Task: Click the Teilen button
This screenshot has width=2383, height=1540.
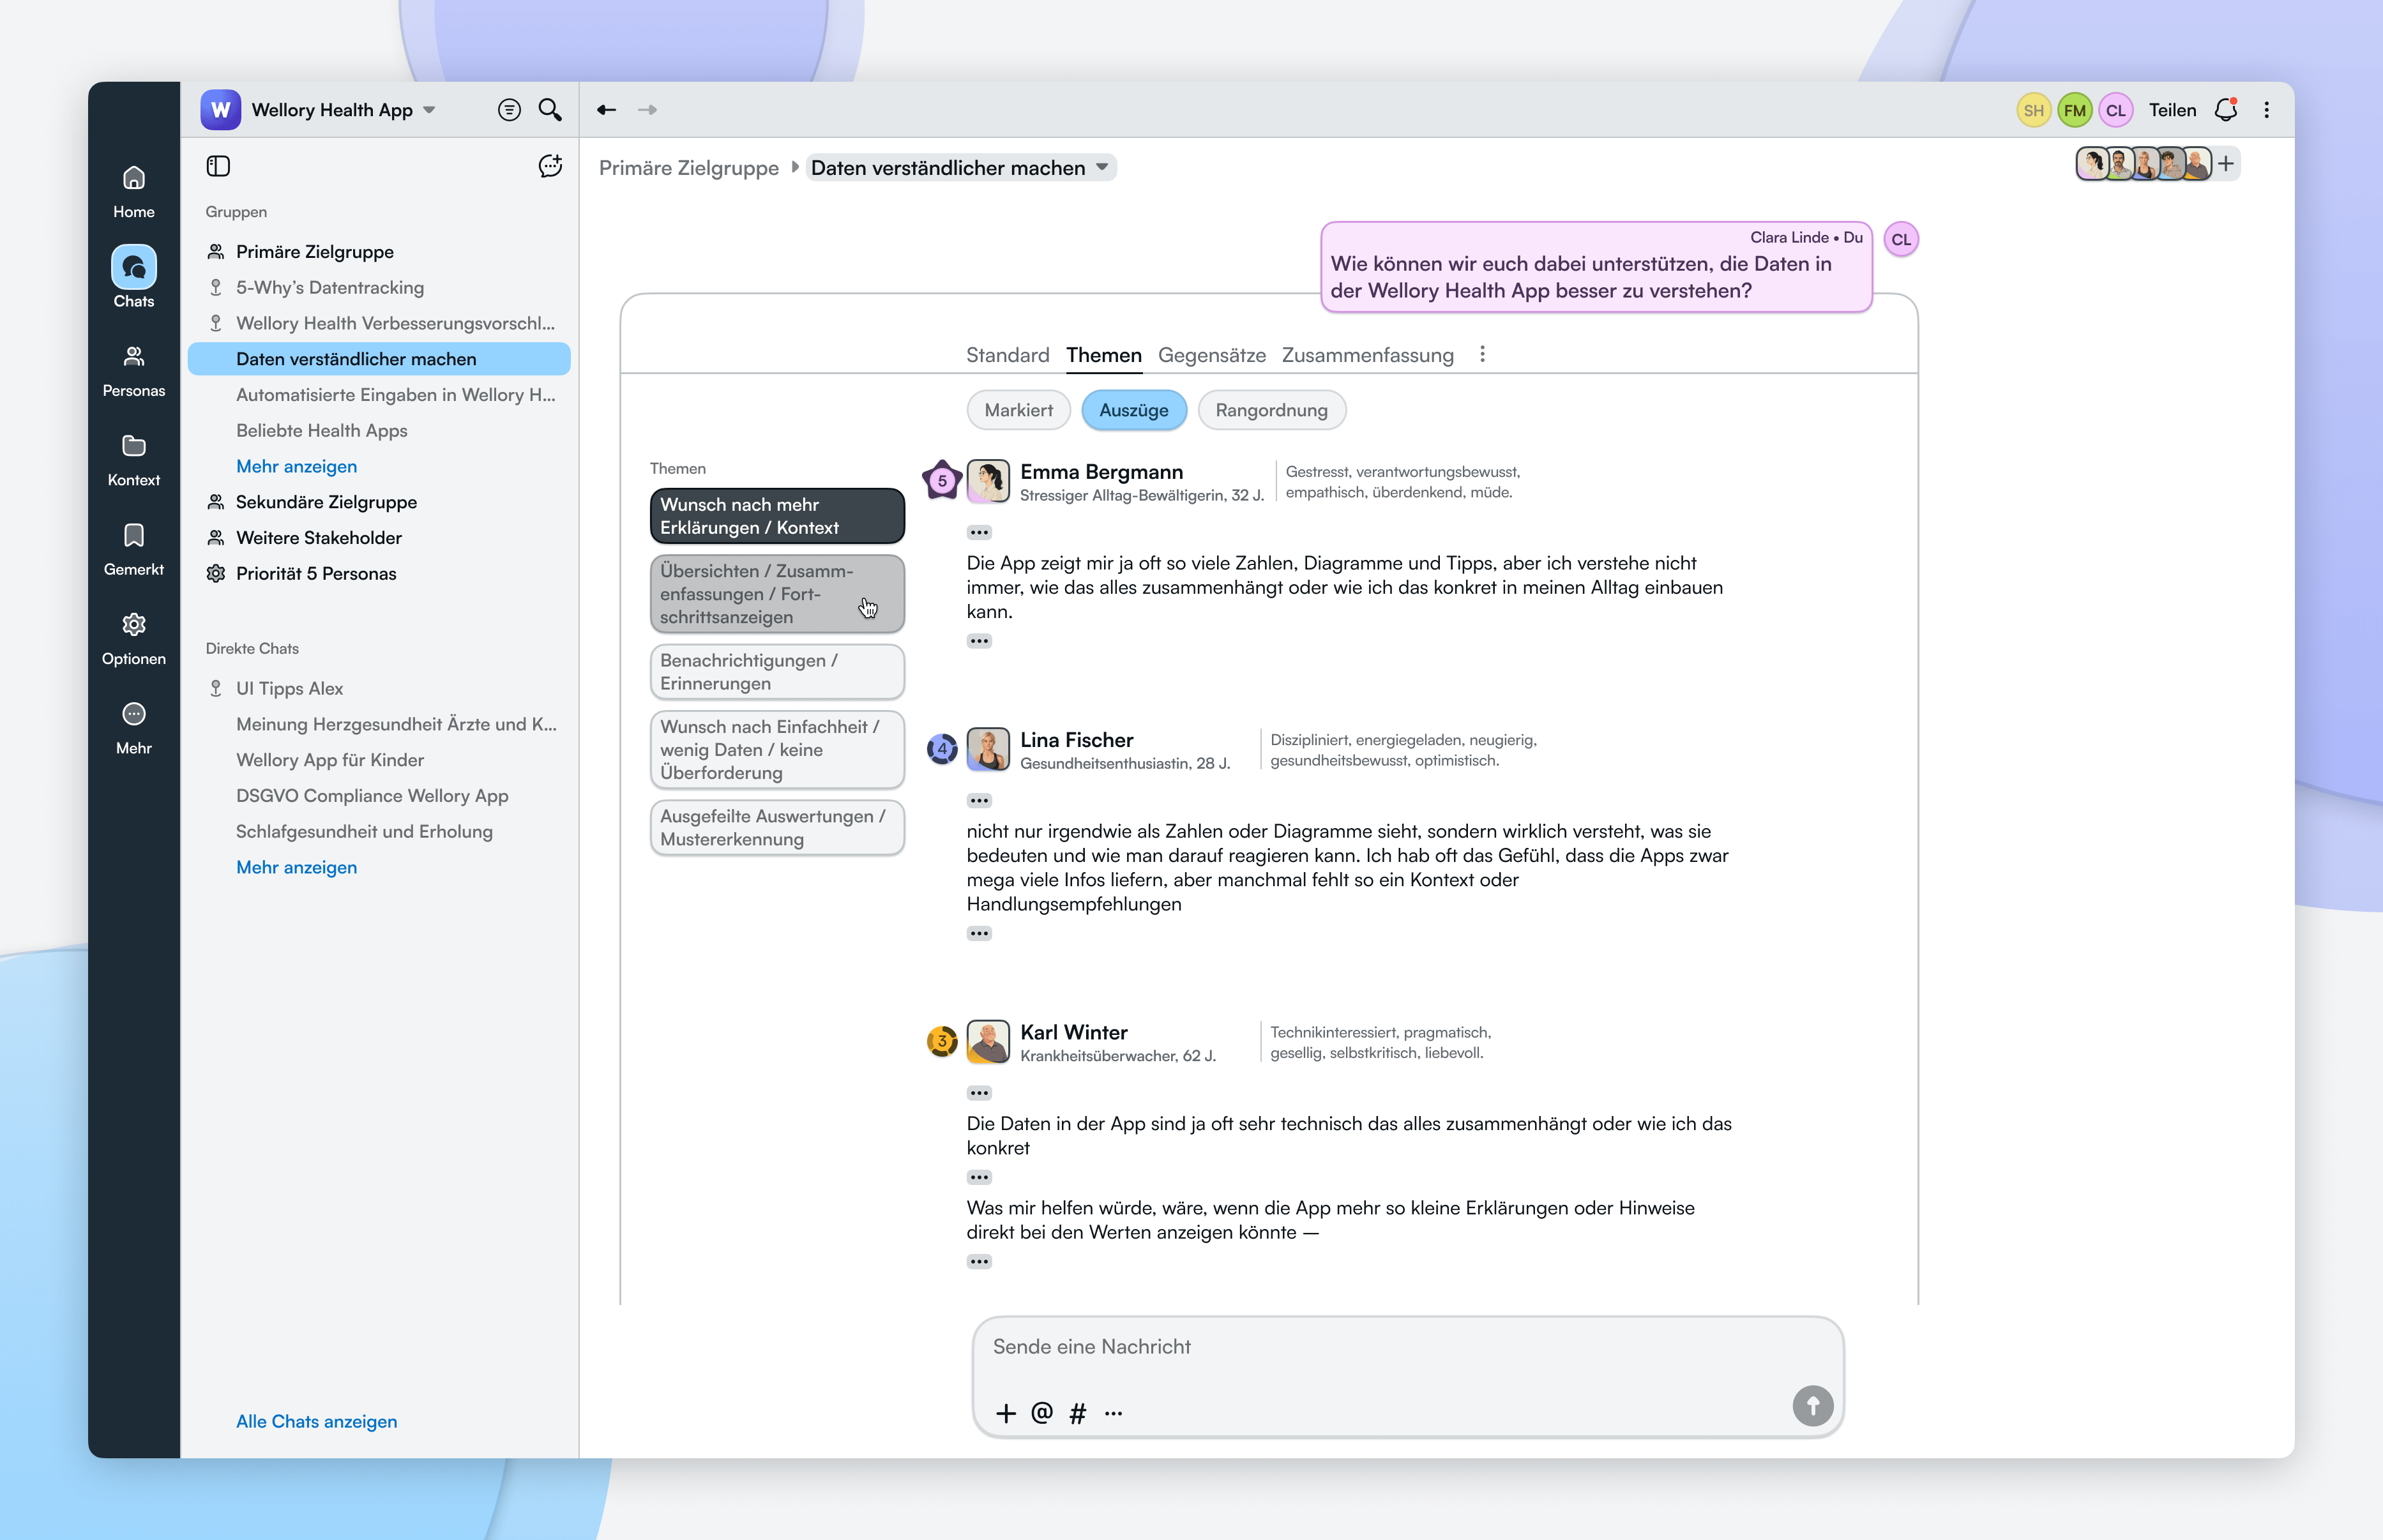Action: coord(2171,110)
